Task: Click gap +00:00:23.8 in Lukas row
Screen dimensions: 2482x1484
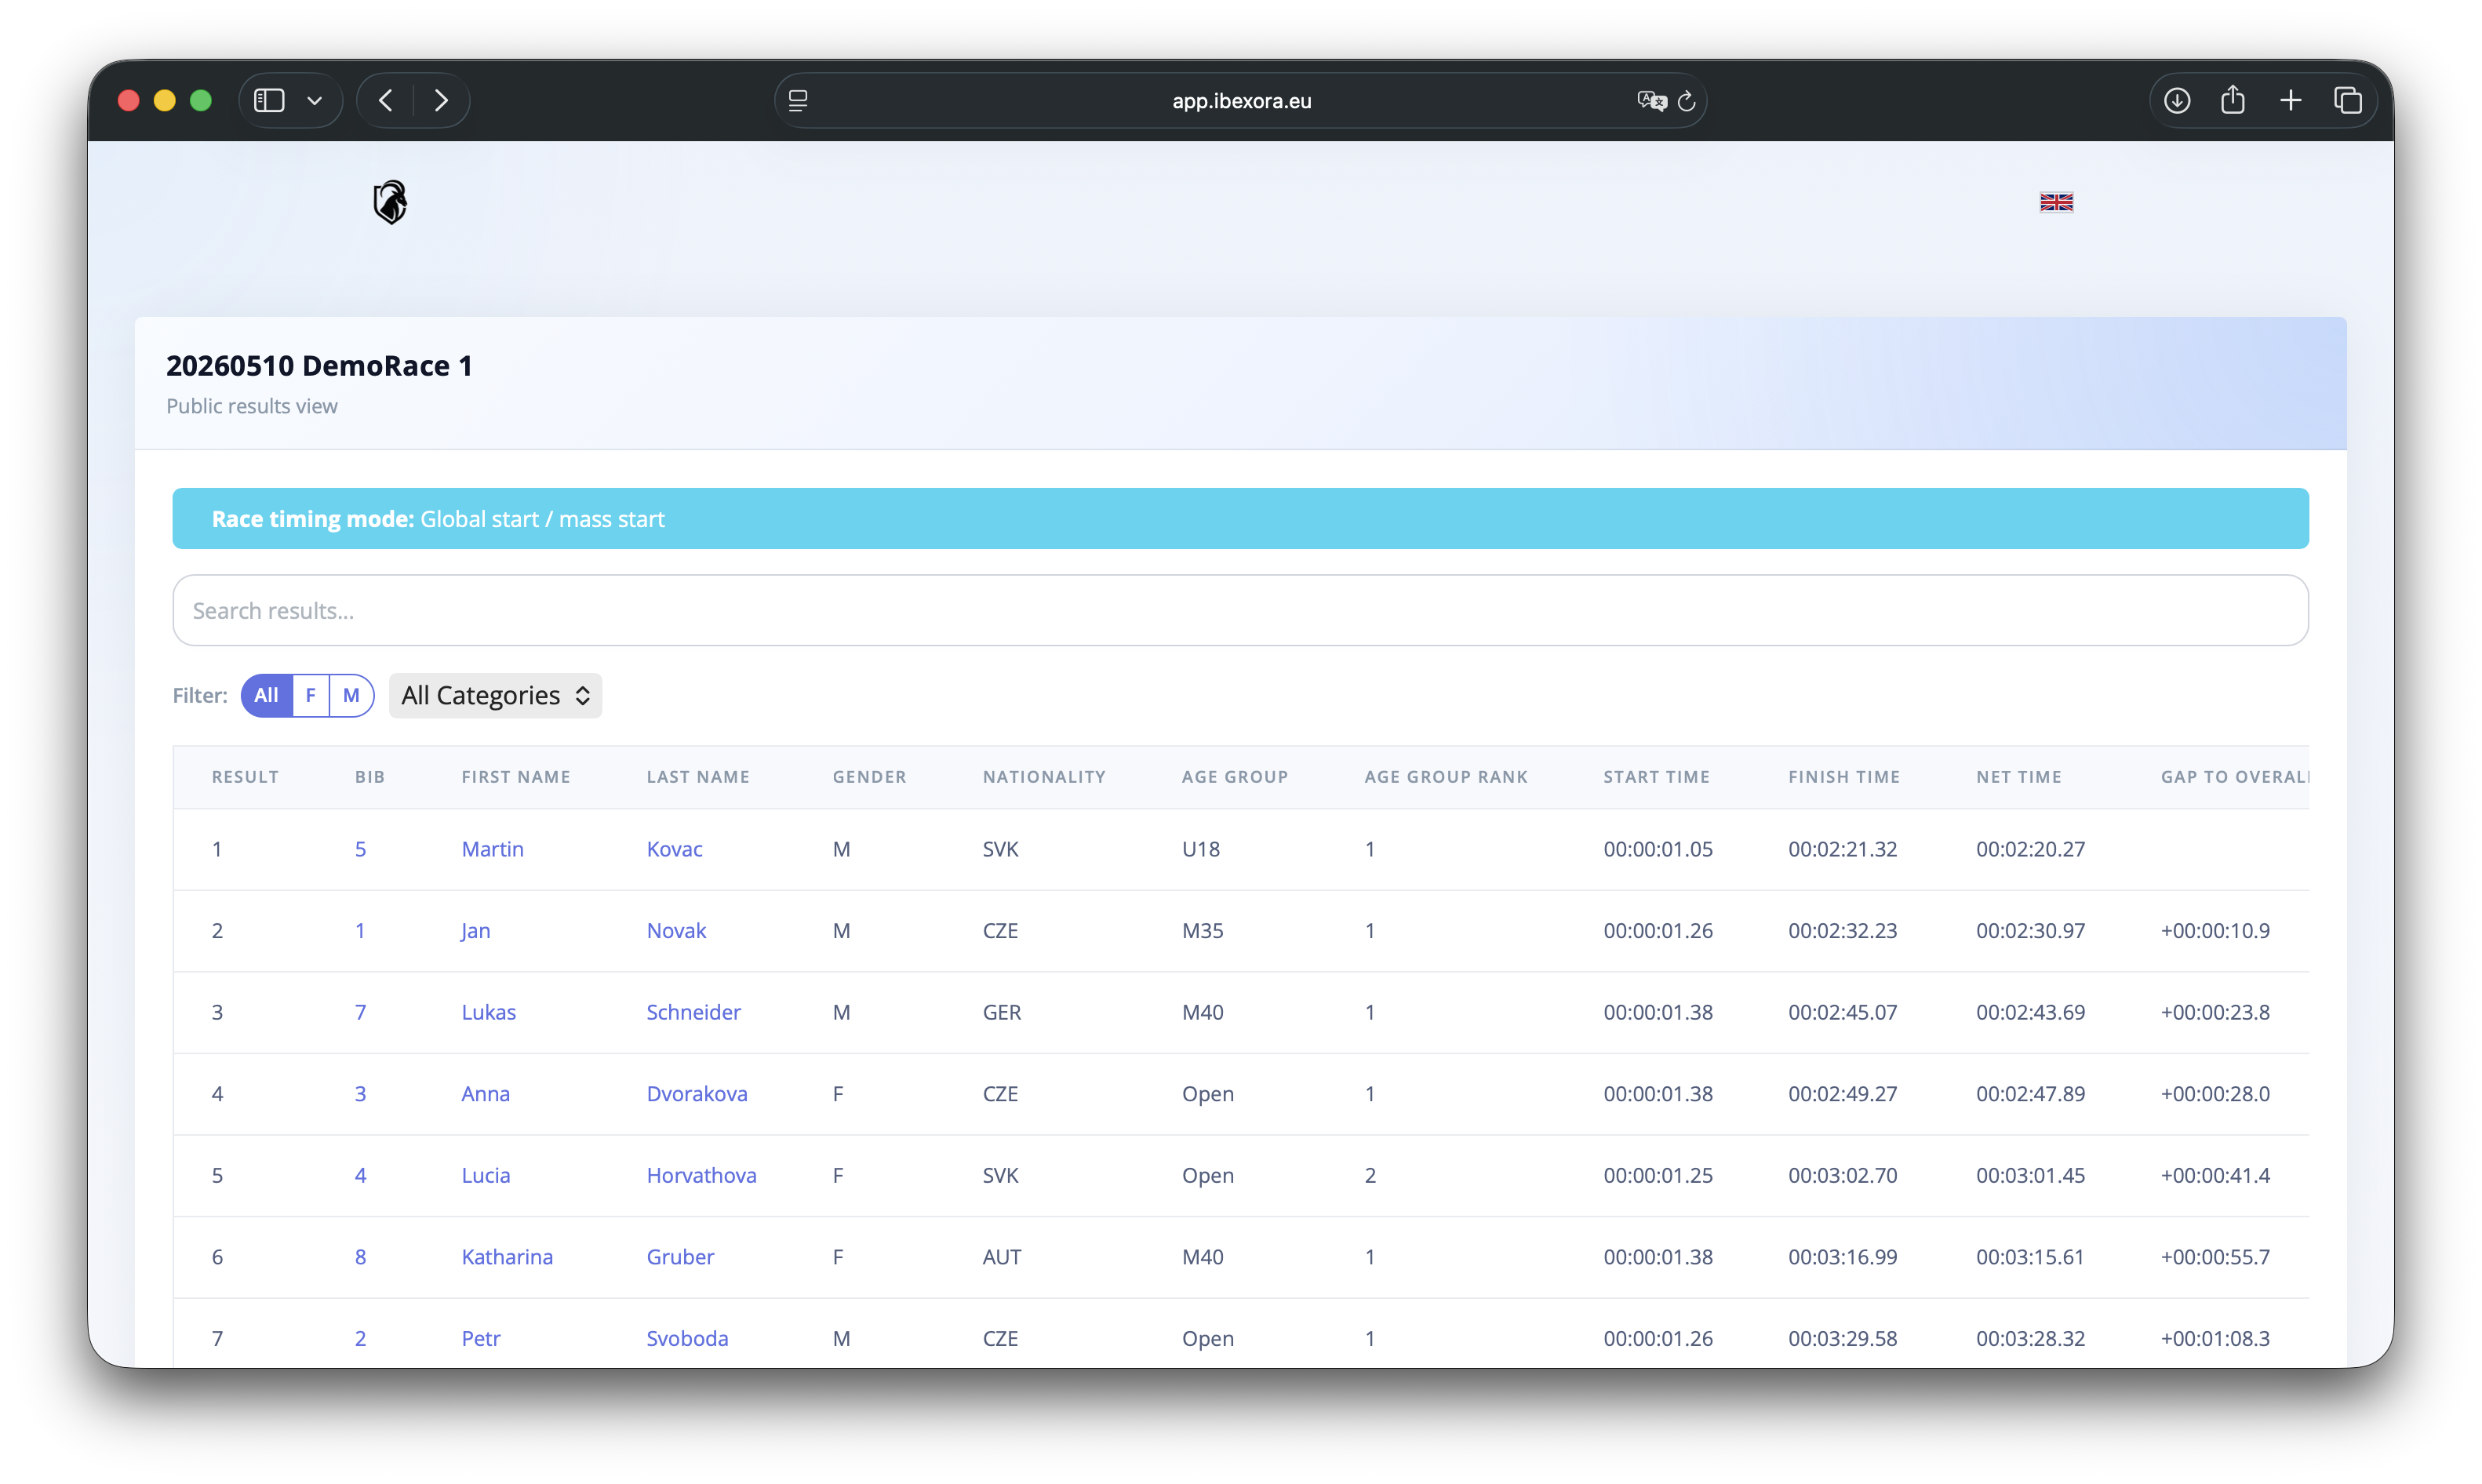Action: pyautogui.click(x=2215, y=1012)
